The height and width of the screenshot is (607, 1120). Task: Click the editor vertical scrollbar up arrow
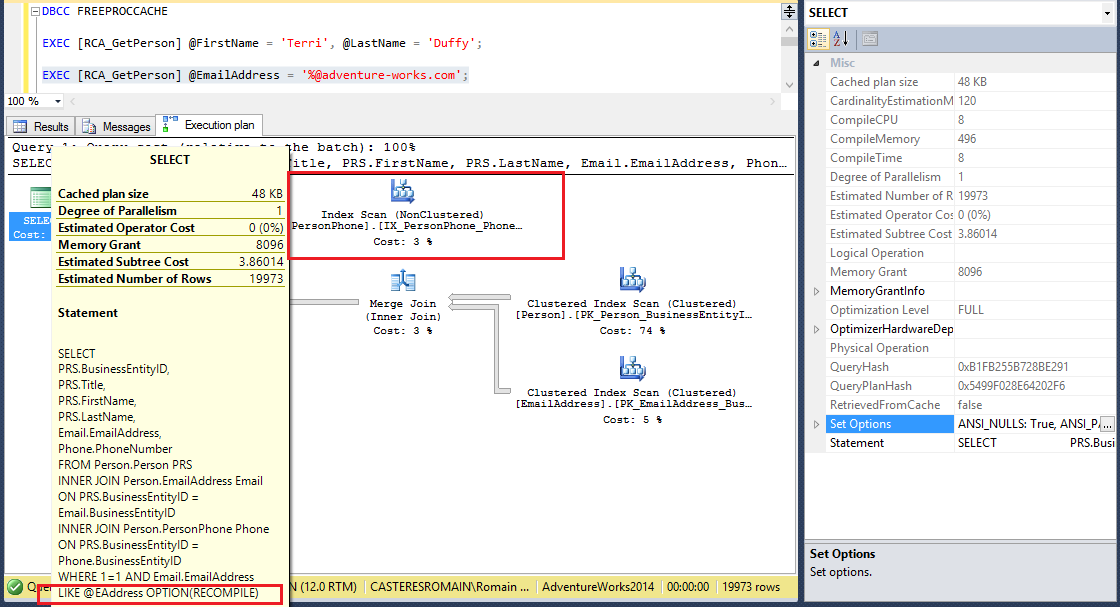789,29
